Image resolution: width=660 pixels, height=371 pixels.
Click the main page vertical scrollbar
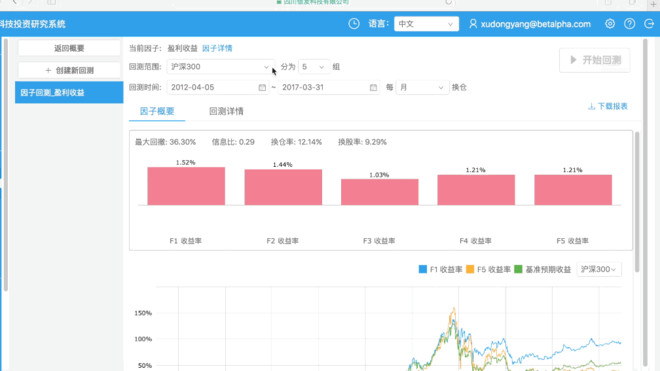[x=645, y=202]
